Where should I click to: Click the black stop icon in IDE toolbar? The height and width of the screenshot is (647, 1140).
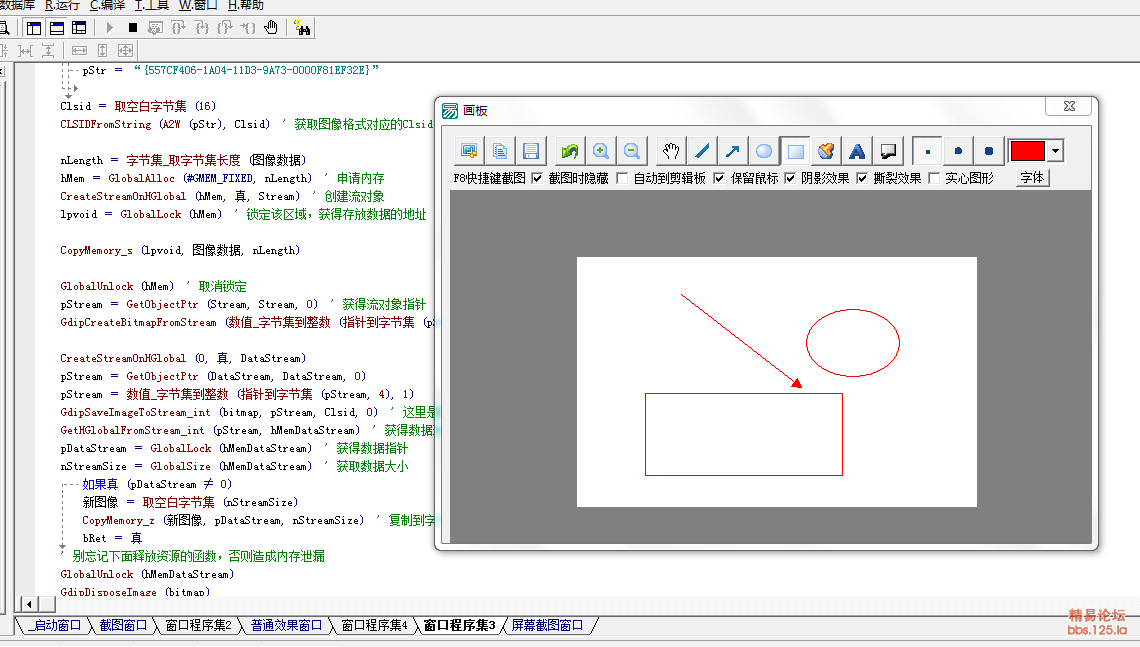point(132,28)
